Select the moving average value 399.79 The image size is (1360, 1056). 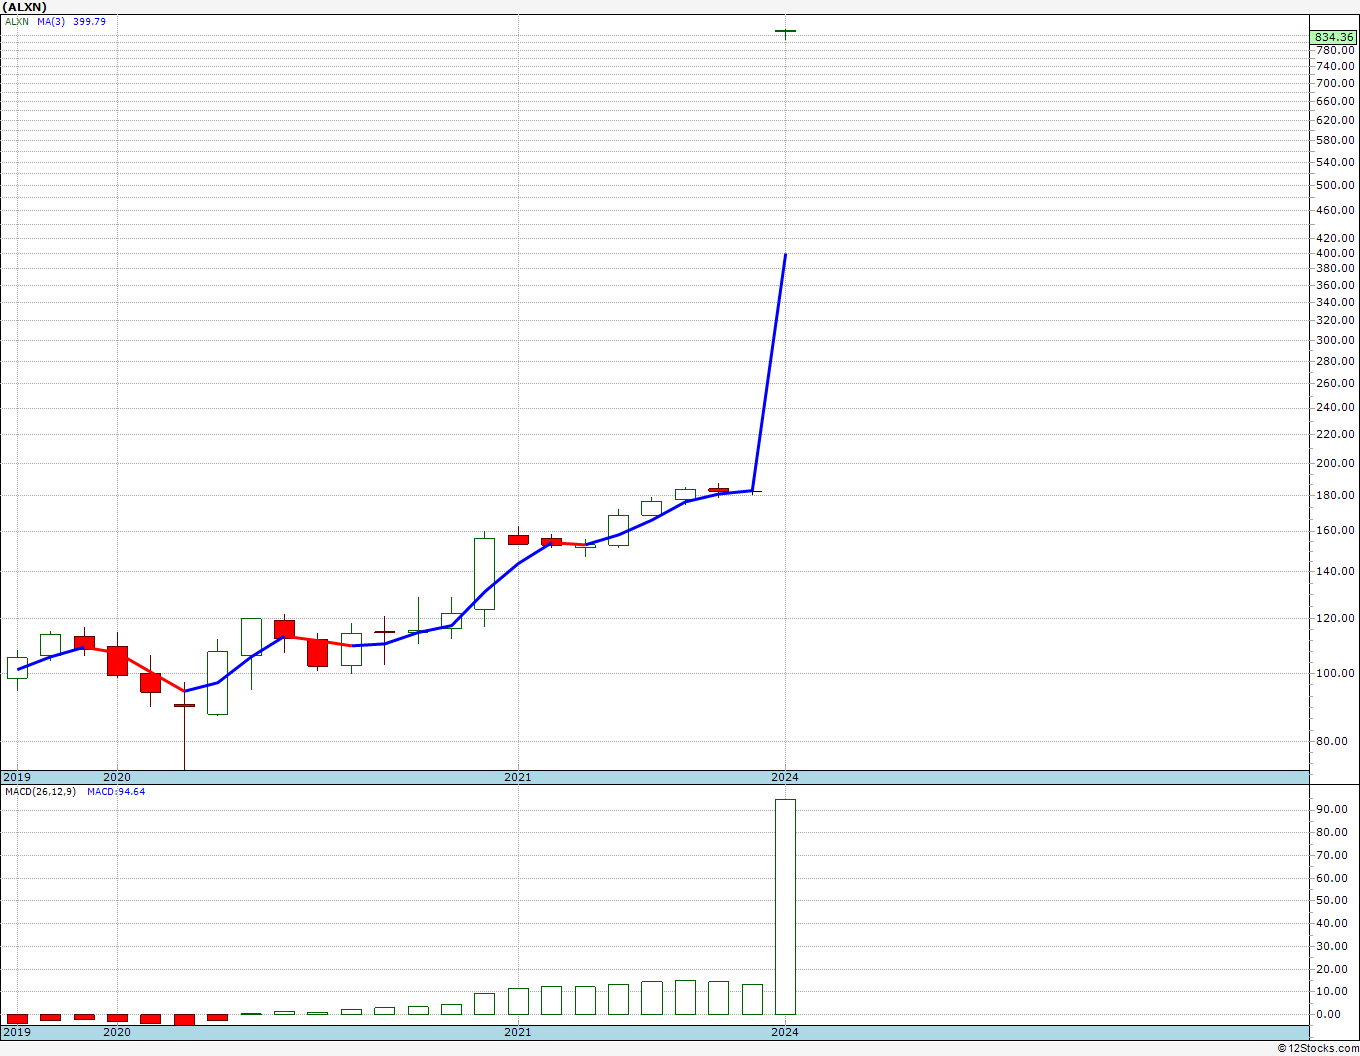tap(89, 21)
